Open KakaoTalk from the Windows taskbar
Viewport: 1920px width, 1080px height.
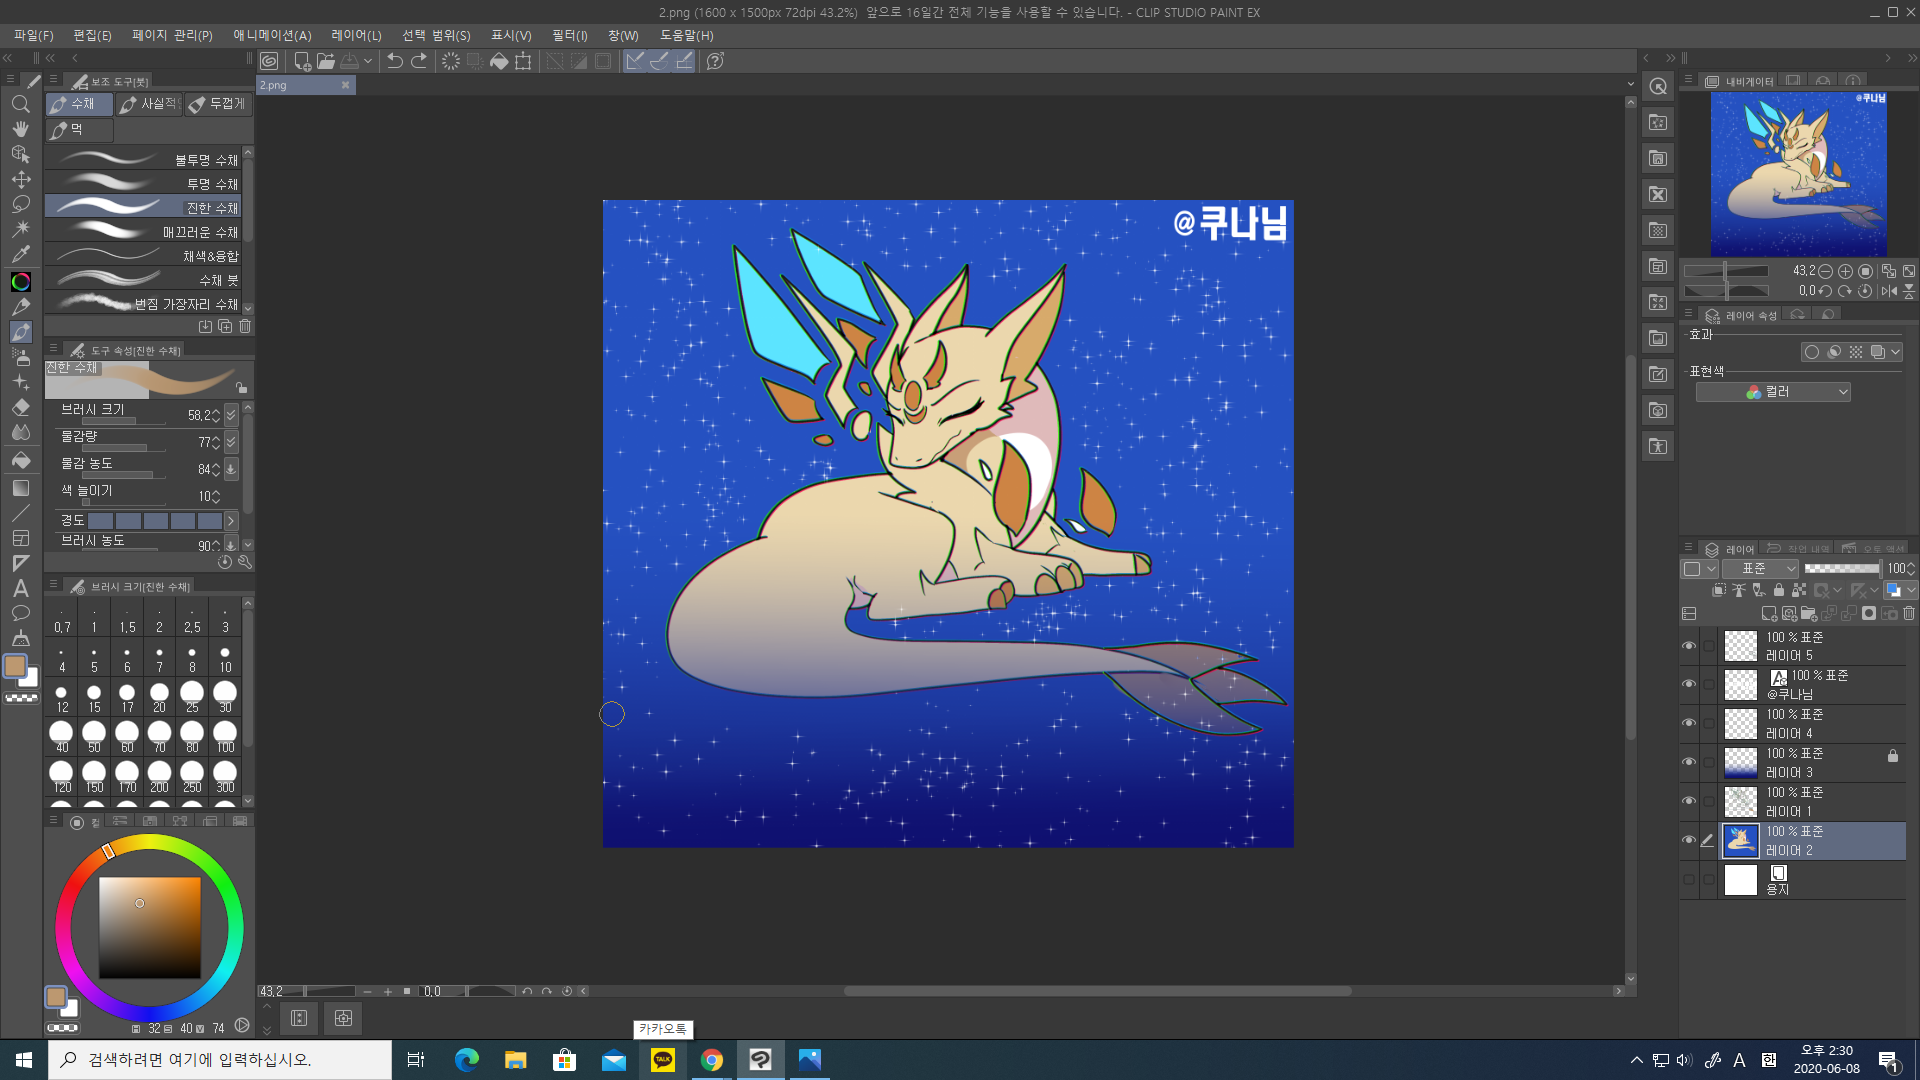663,1060
